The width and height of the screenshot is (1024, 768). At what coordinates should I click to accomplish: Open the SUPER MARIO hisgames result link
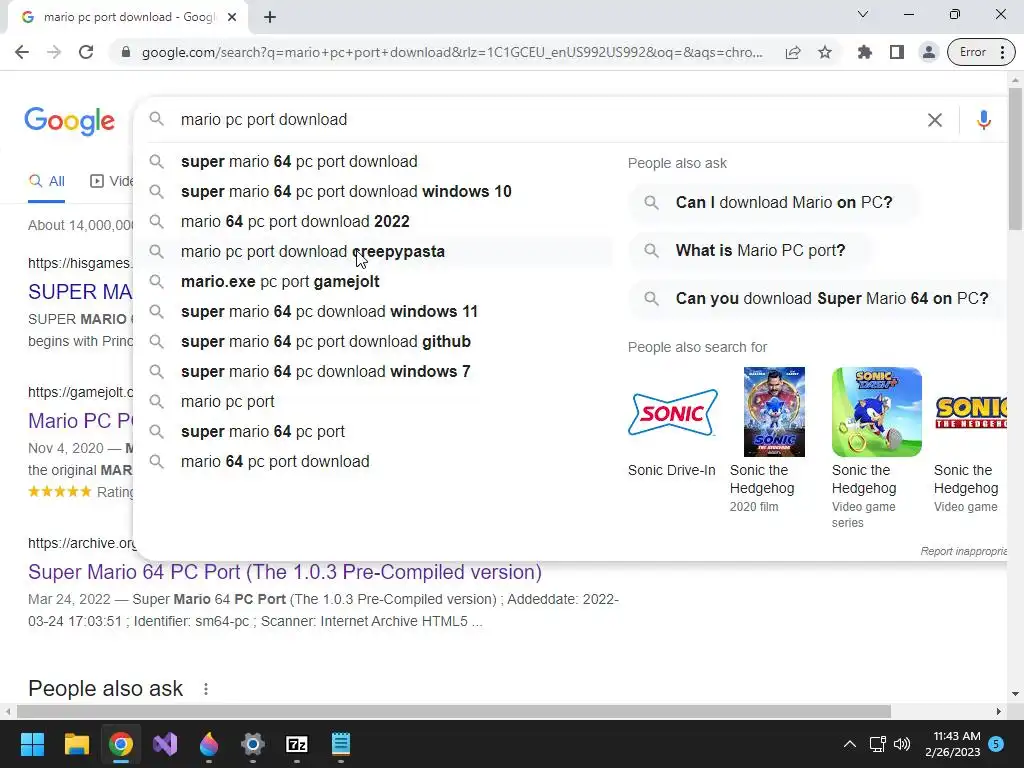tap(80, 291)
